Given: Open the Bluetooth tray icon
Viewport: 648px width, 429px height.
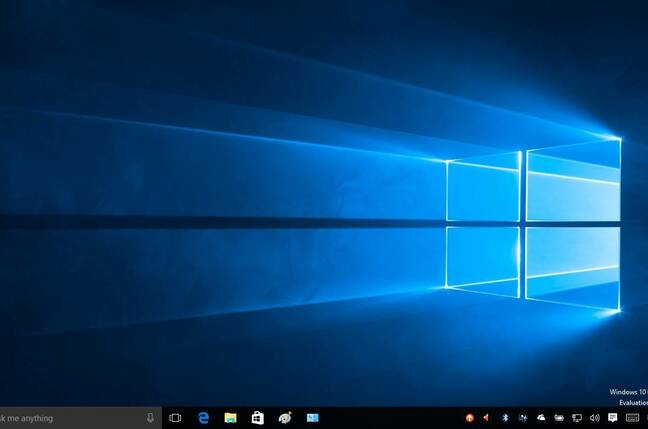Looking at the screenshot, I should click(x=505, y=418).
